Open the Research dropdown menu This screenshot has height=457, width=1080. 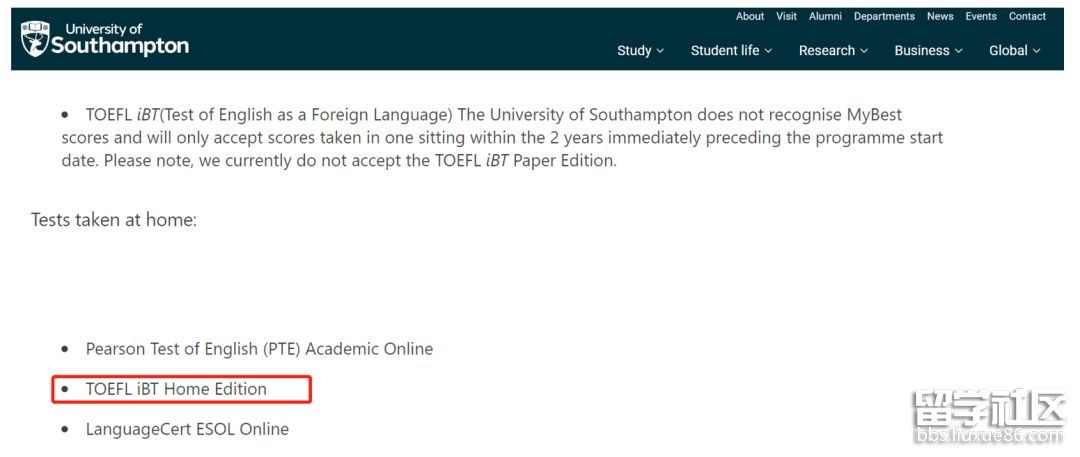(833, 50)
